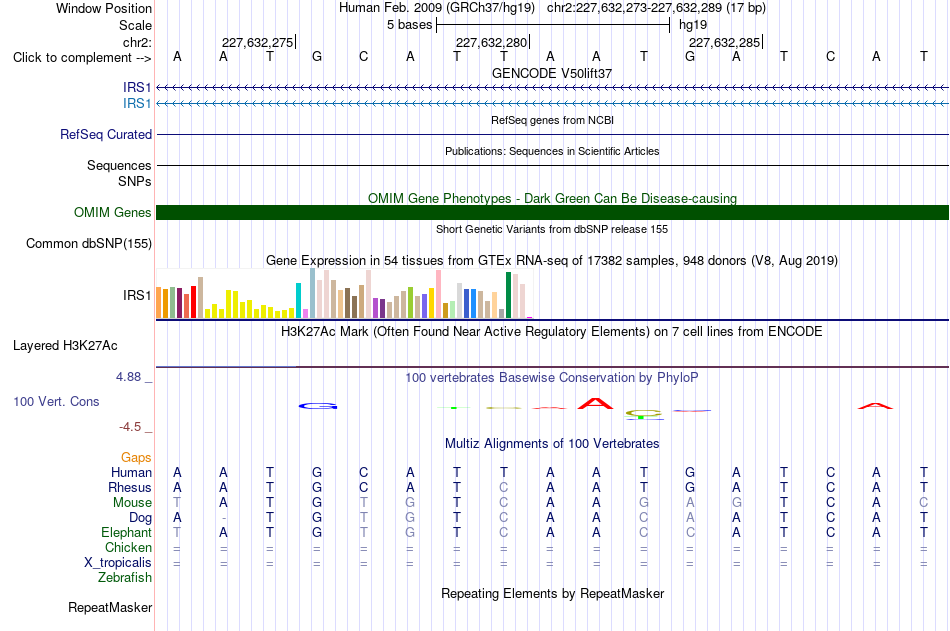
Task: Click the dash gap in the Dog alignment row
Action: [224, 518]
